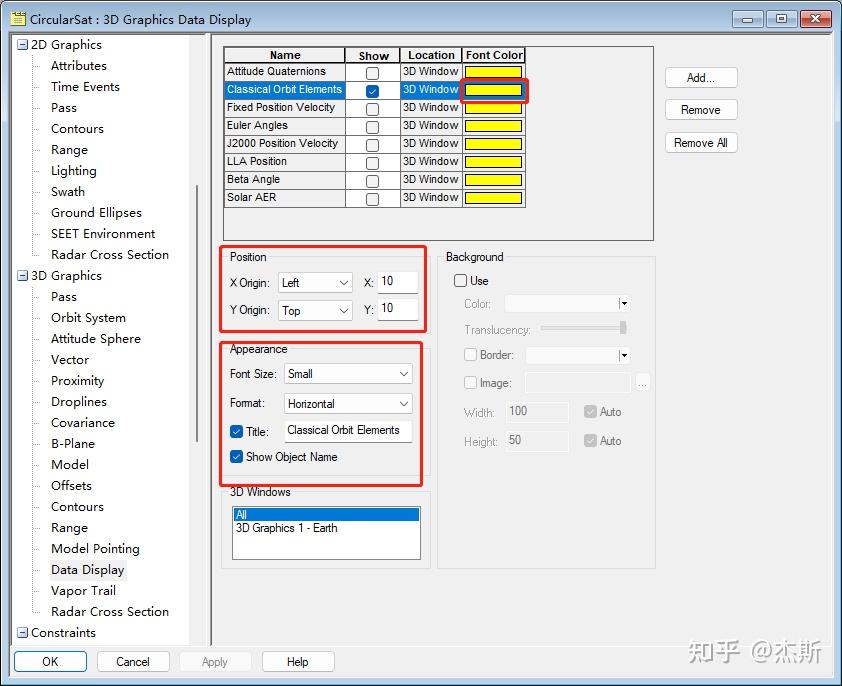Click the Solar AER font color swatch

tap(493, 198)
